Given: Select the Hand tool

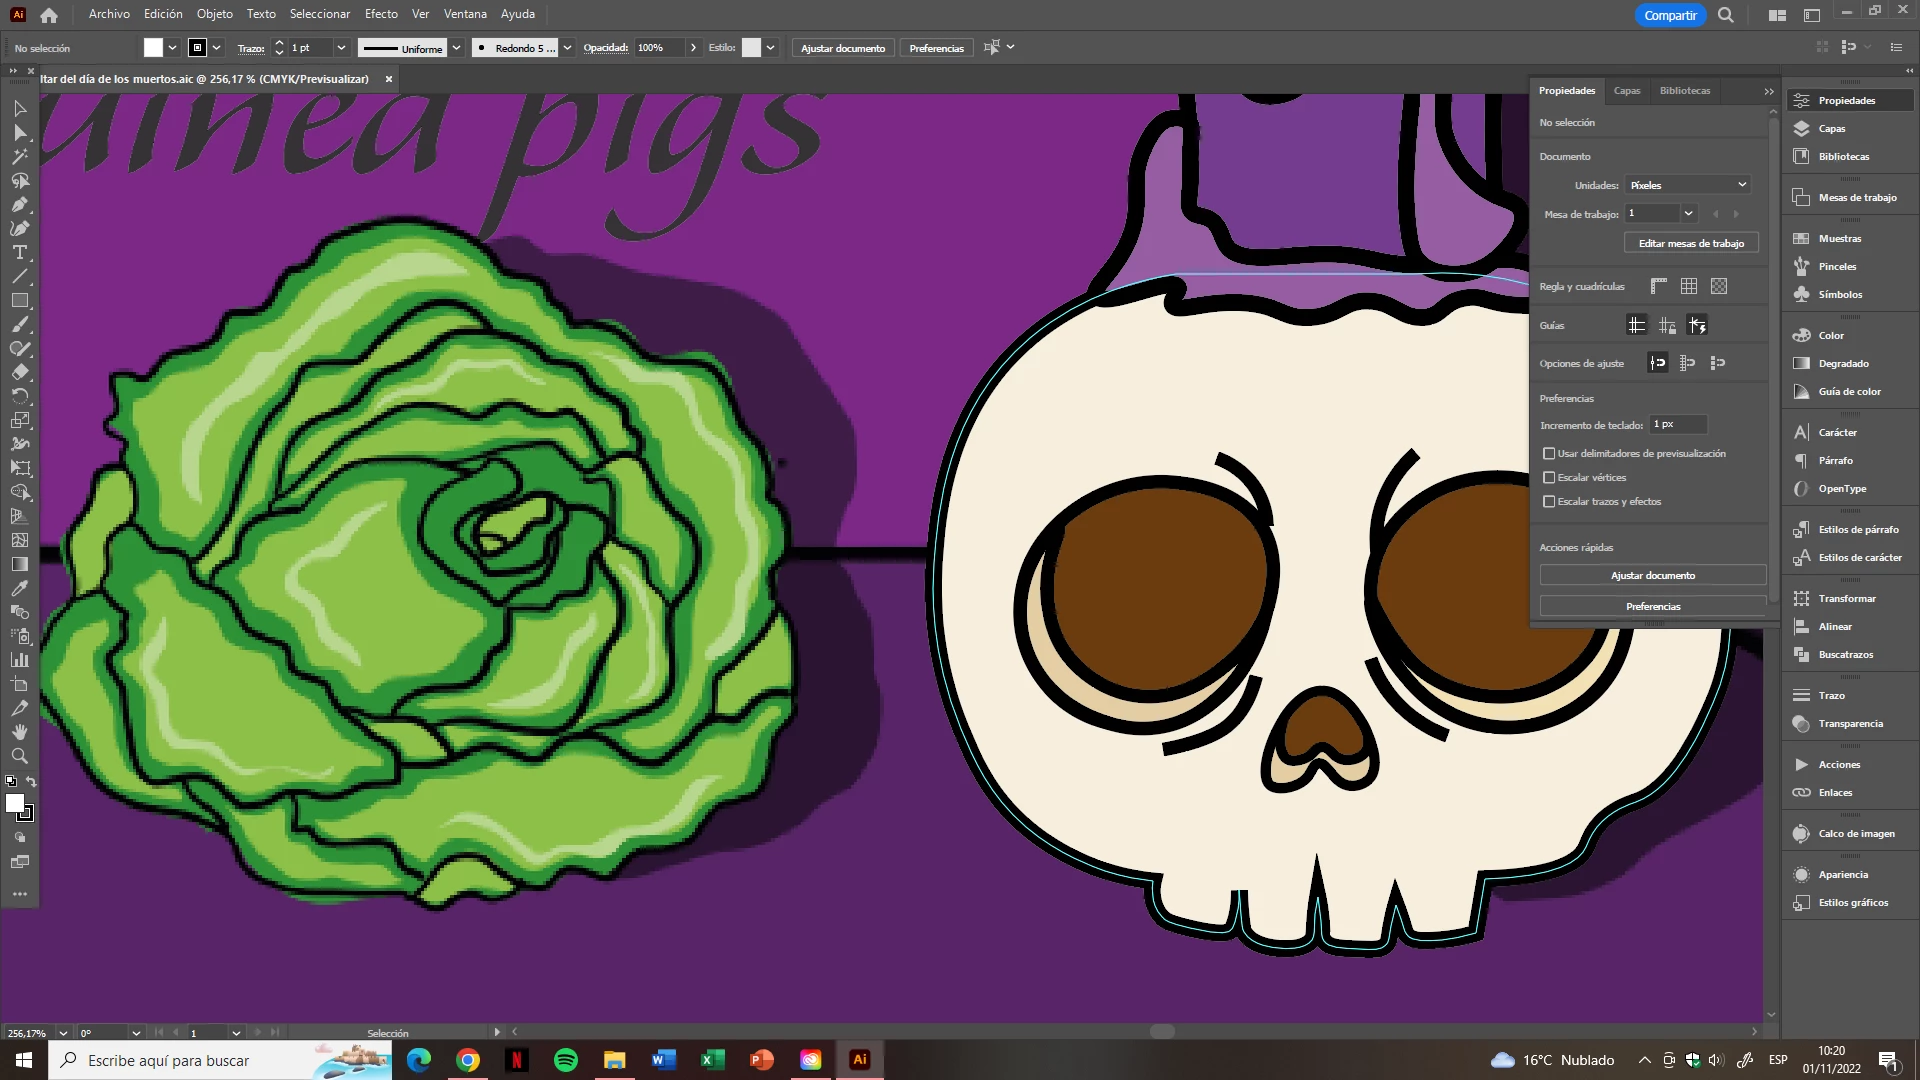Looking at the screenshot, I should 19,732.
